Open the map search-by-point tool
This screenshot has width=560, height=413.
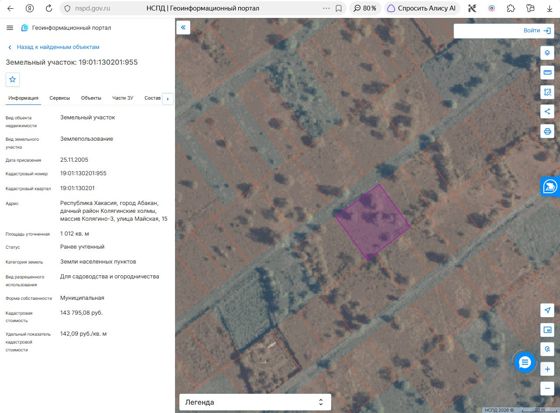point(547,349)
